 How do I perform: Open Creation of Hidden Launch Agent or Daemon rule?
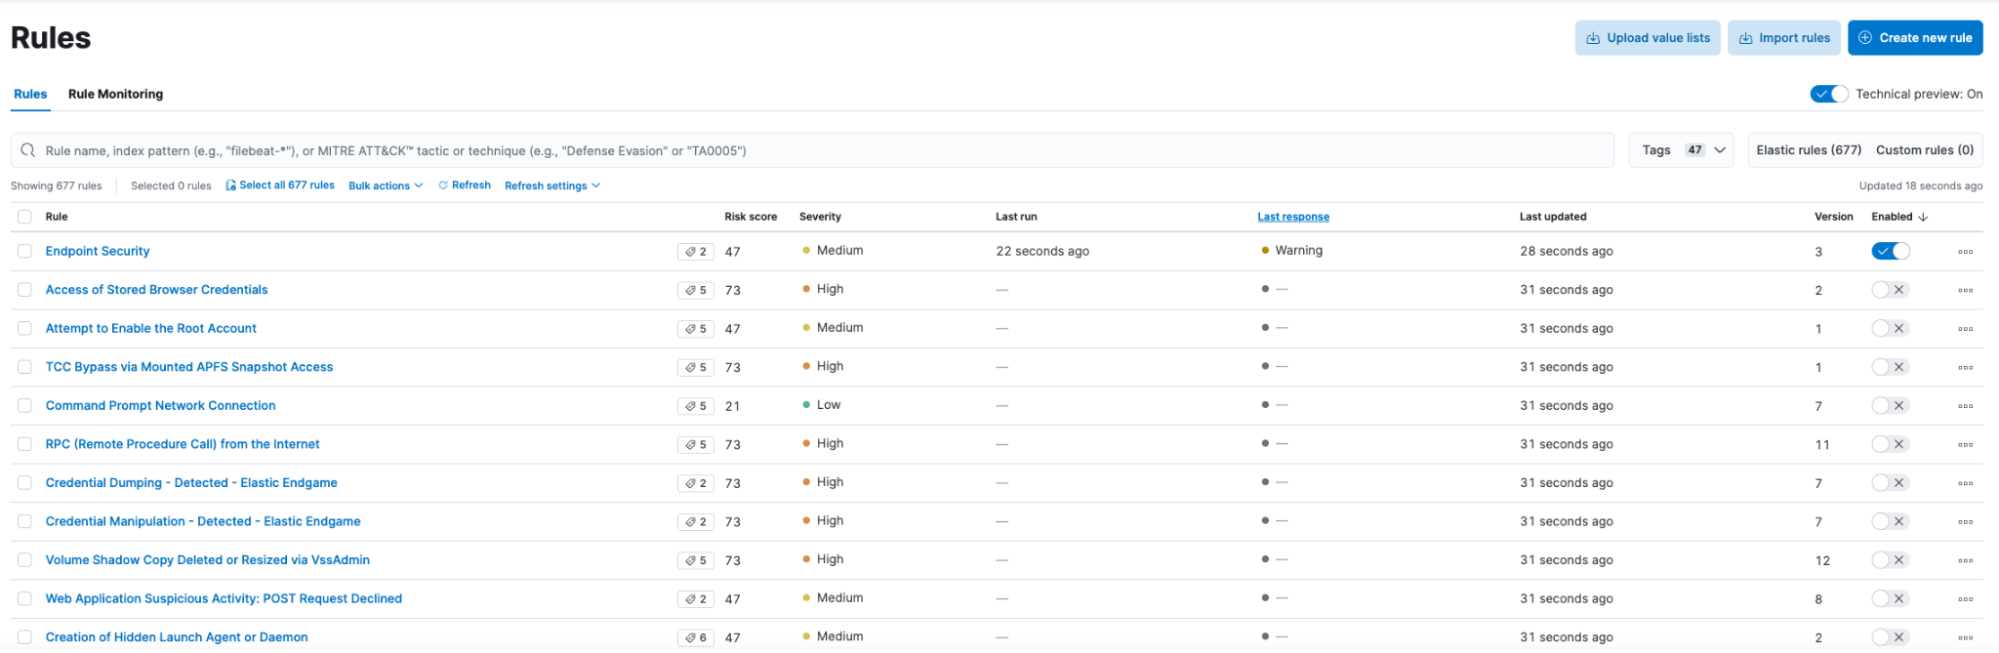(x=177, y=637)
